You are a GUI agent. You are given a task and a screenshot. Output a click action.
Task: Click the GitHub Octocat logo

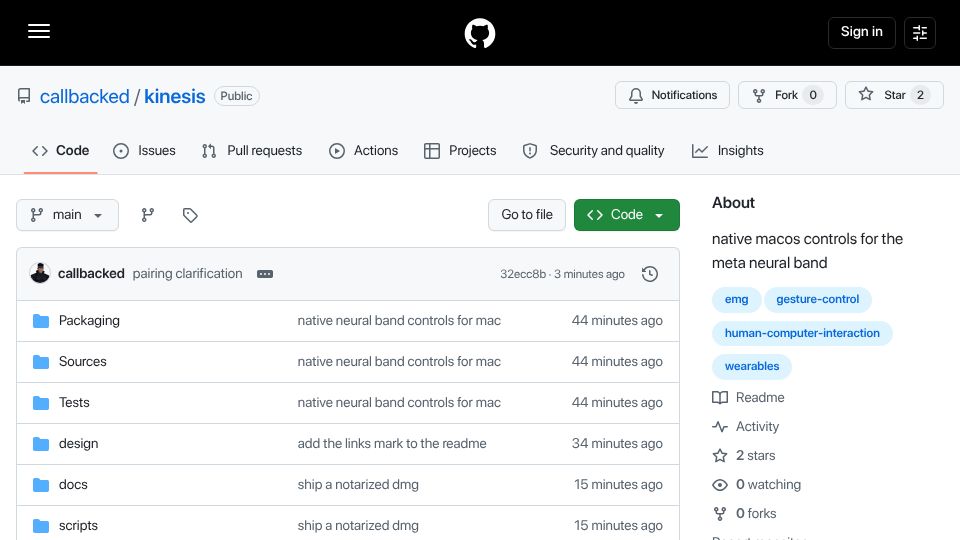(x=479, y=33)
